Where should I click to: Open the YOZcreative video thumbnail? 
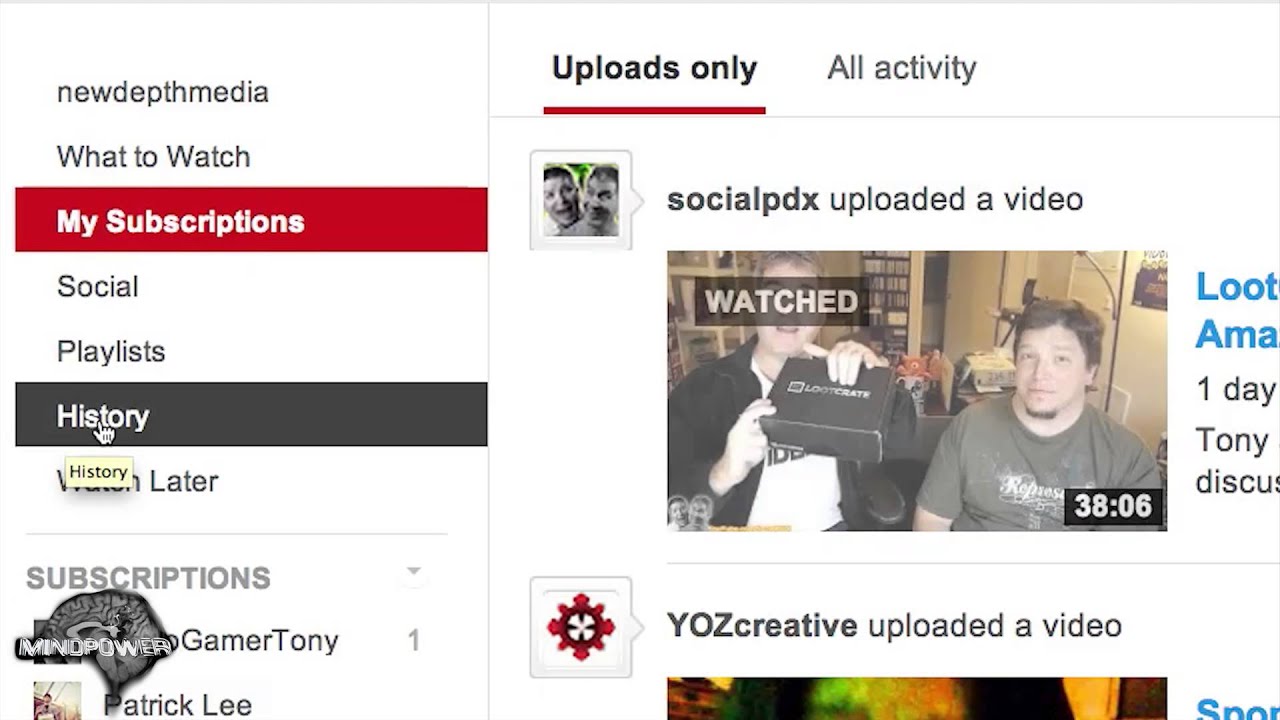916,699
